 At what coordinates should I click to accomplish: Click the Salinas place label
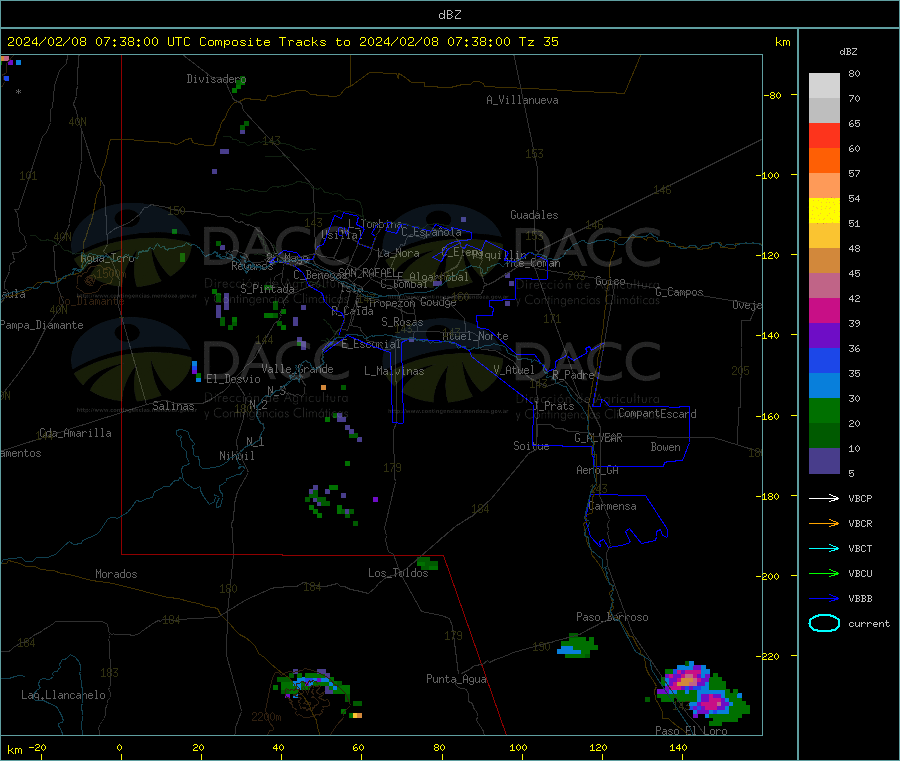click(x=173, y=406)
